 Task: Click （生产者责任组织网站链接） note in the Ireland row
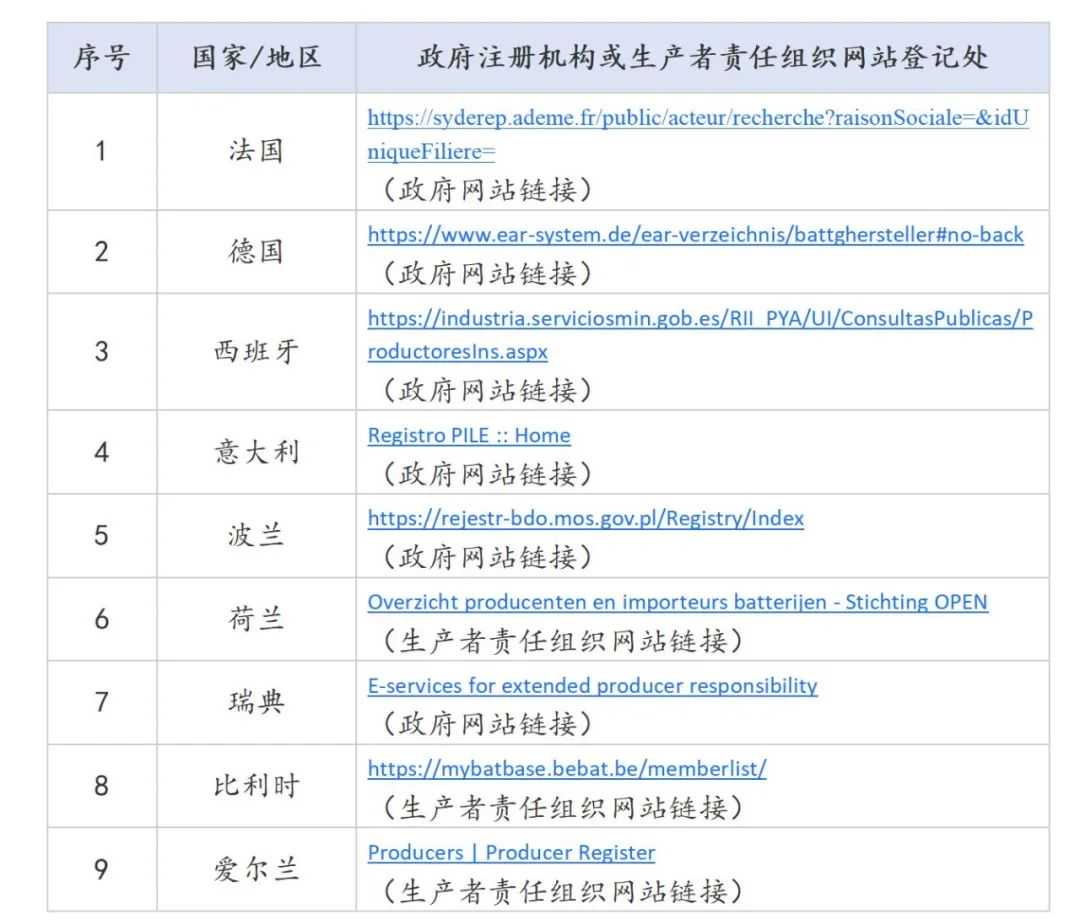tap(563, 892)
